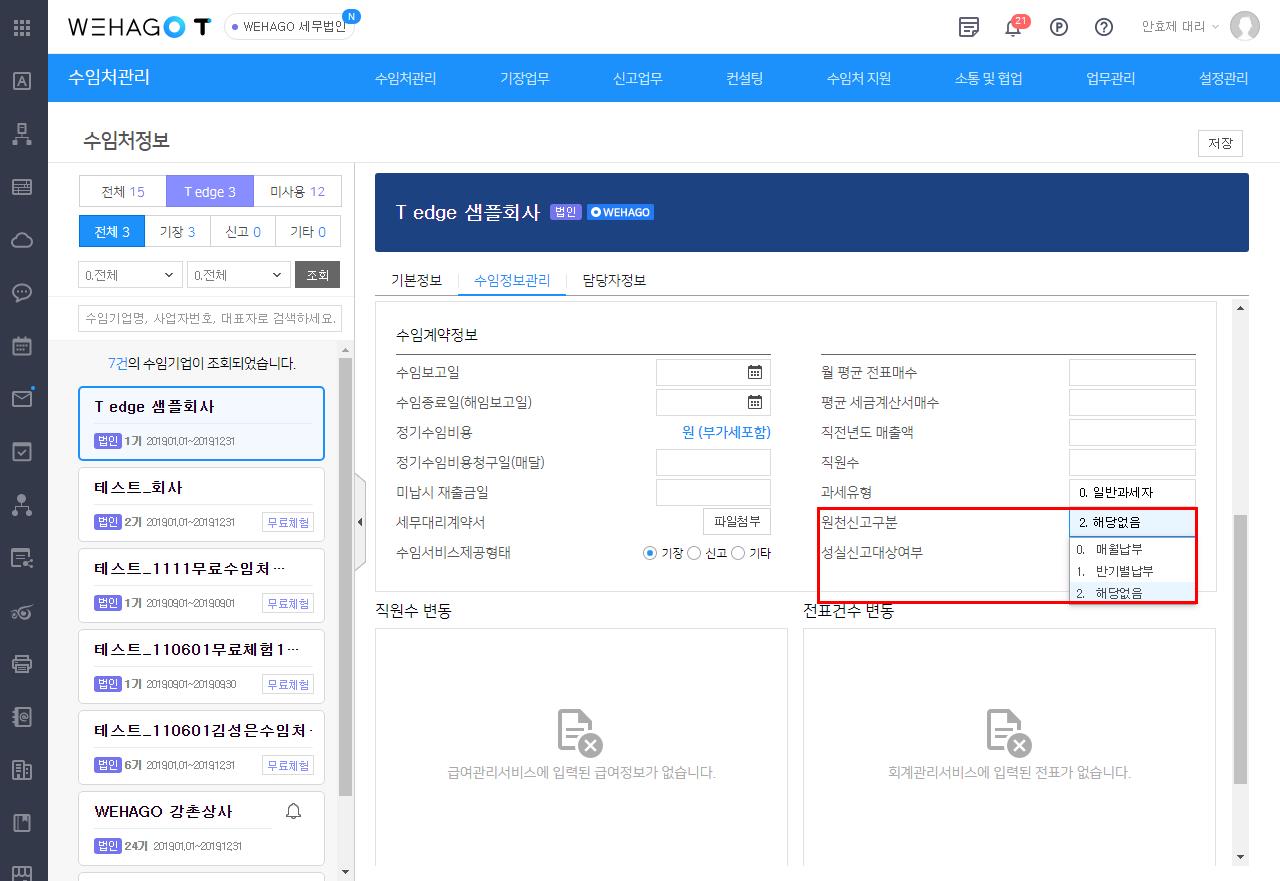Click the 파일첨부 button
The image size is (1280, 881).
tap(737, 521)
